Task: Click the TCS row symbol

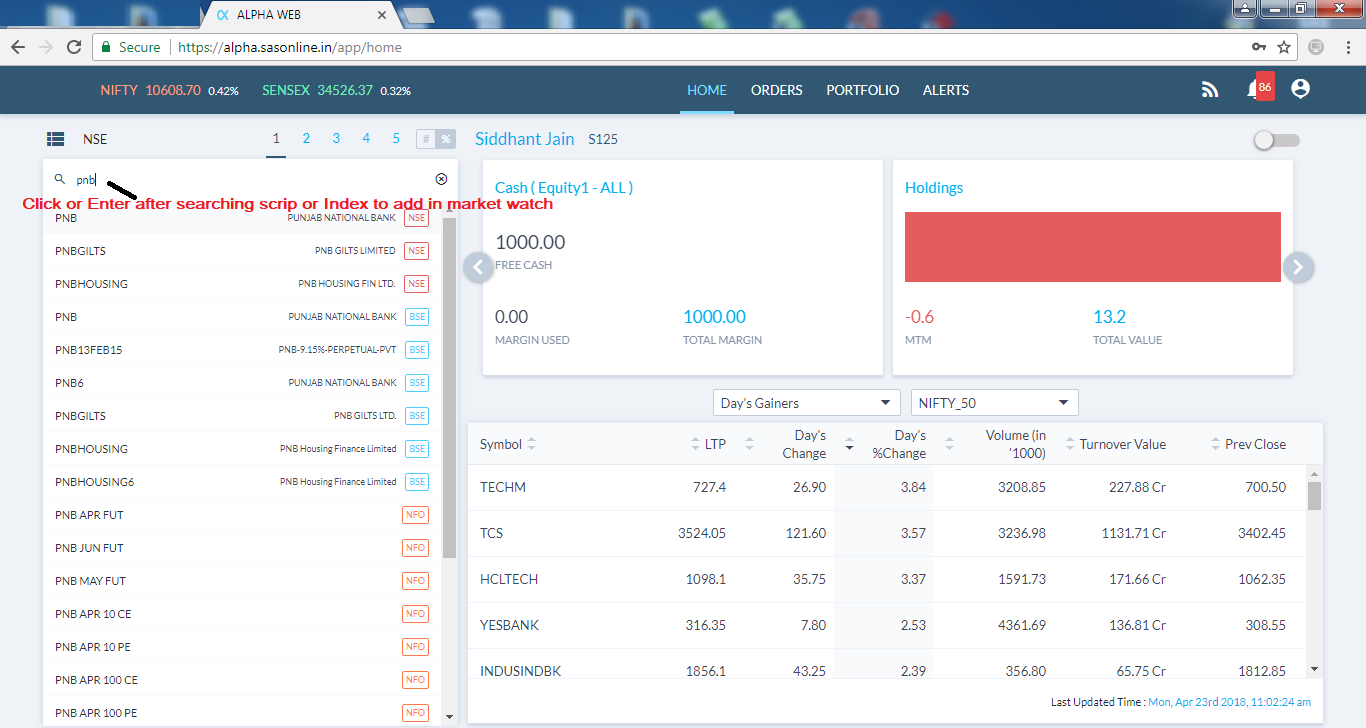Action: (x=491, y=533)
